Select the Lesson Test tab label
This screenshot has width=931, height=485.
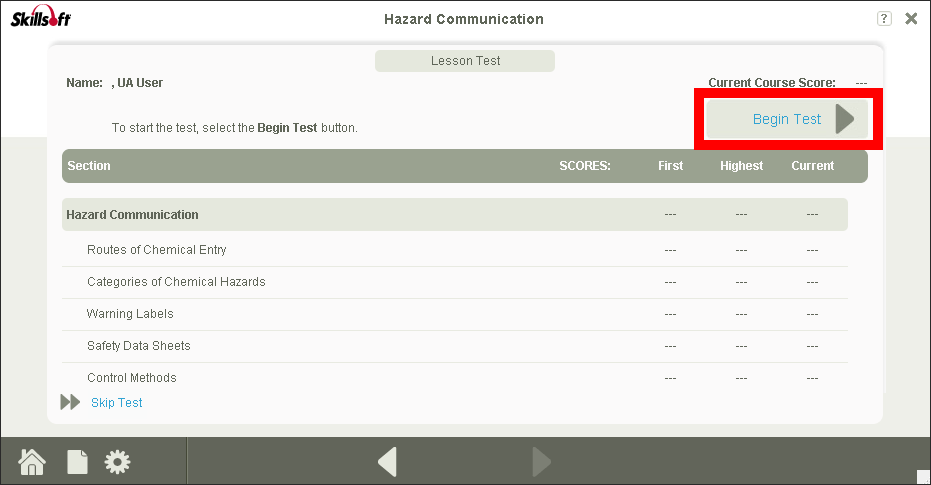click(465, 61)
